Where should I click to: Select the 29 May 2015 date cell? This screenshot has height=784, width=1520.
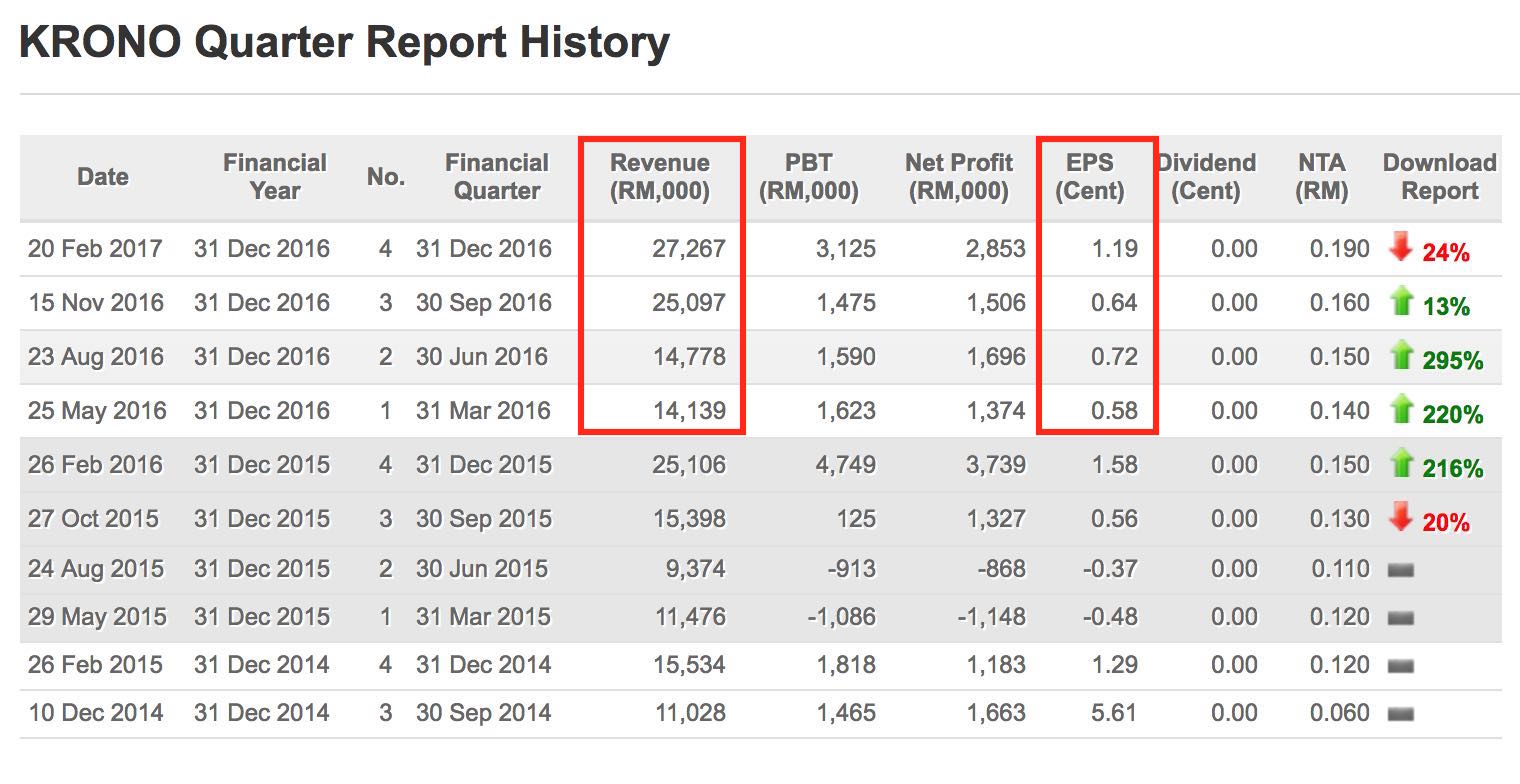97,617
